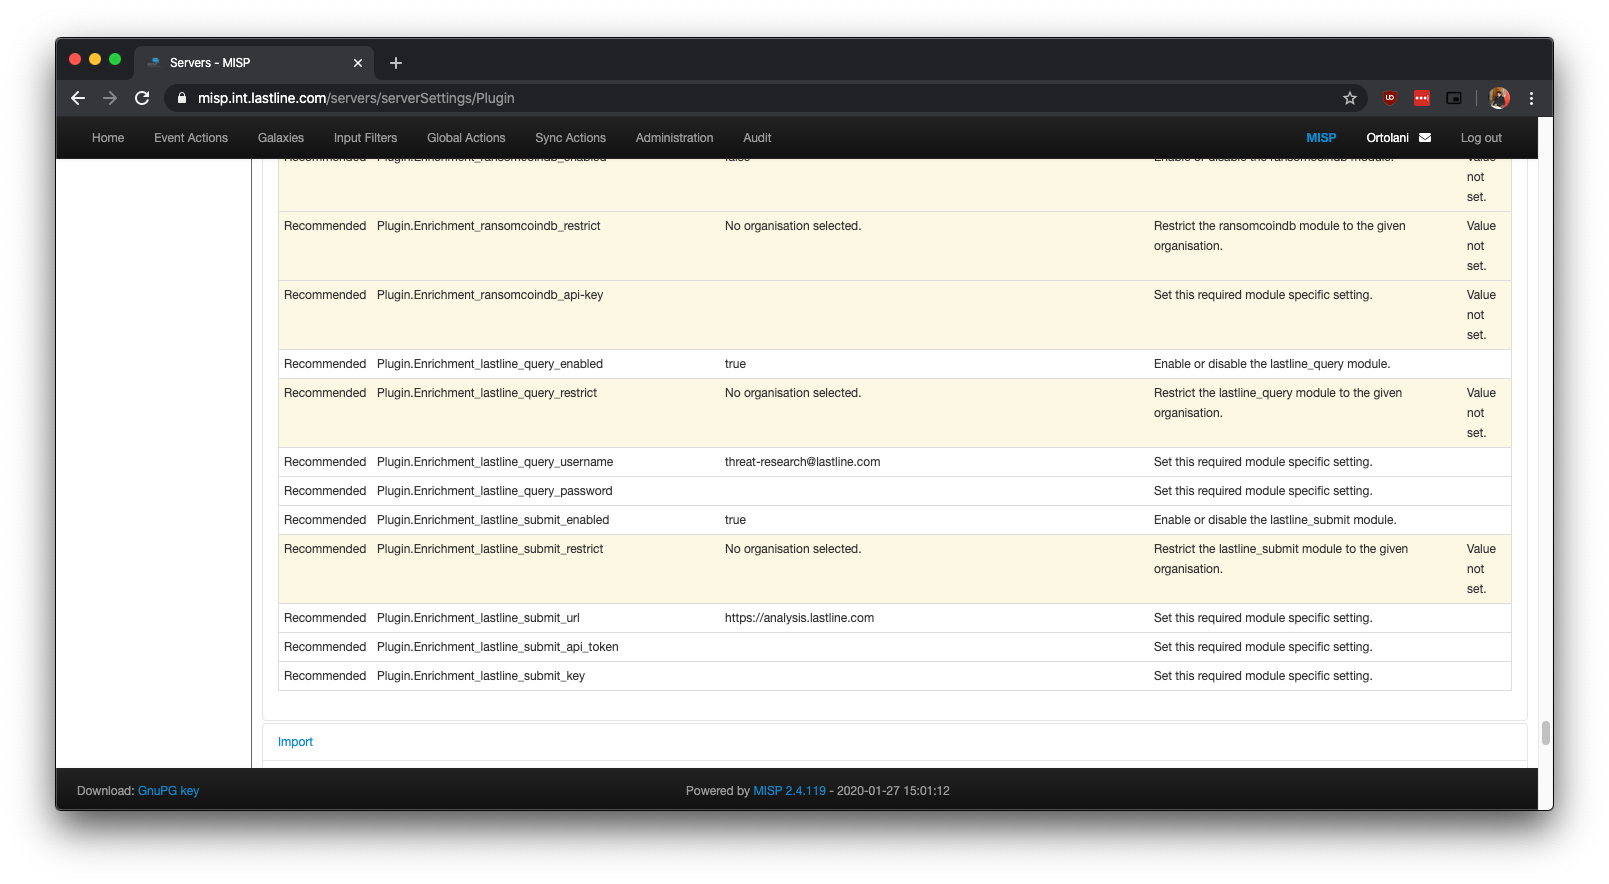Click the red password manager extension icon
This screenshot has width=1609, height=884.
tap(1422, 98)
